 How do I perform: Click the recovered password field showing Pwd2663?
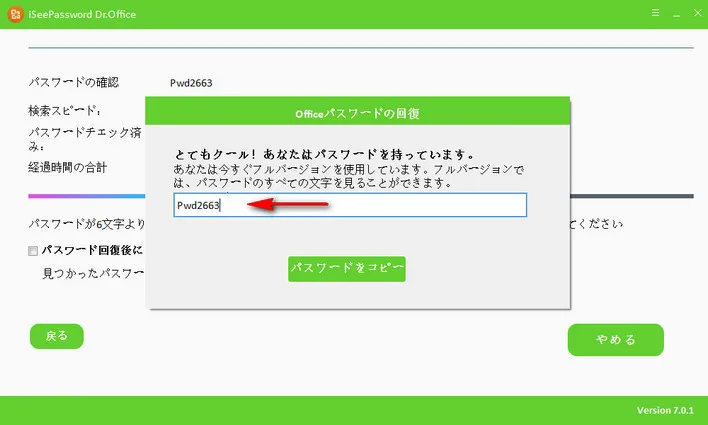pos(350,205)
